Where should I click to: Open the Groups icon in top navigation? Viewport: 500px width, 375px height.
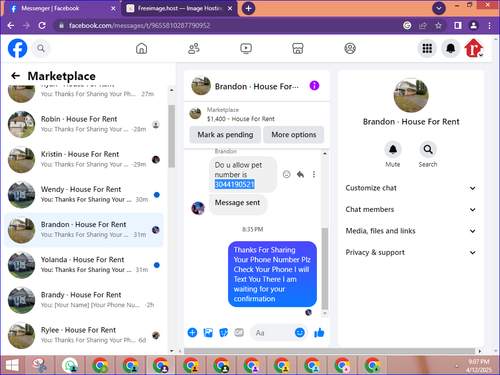pos(350,49)
